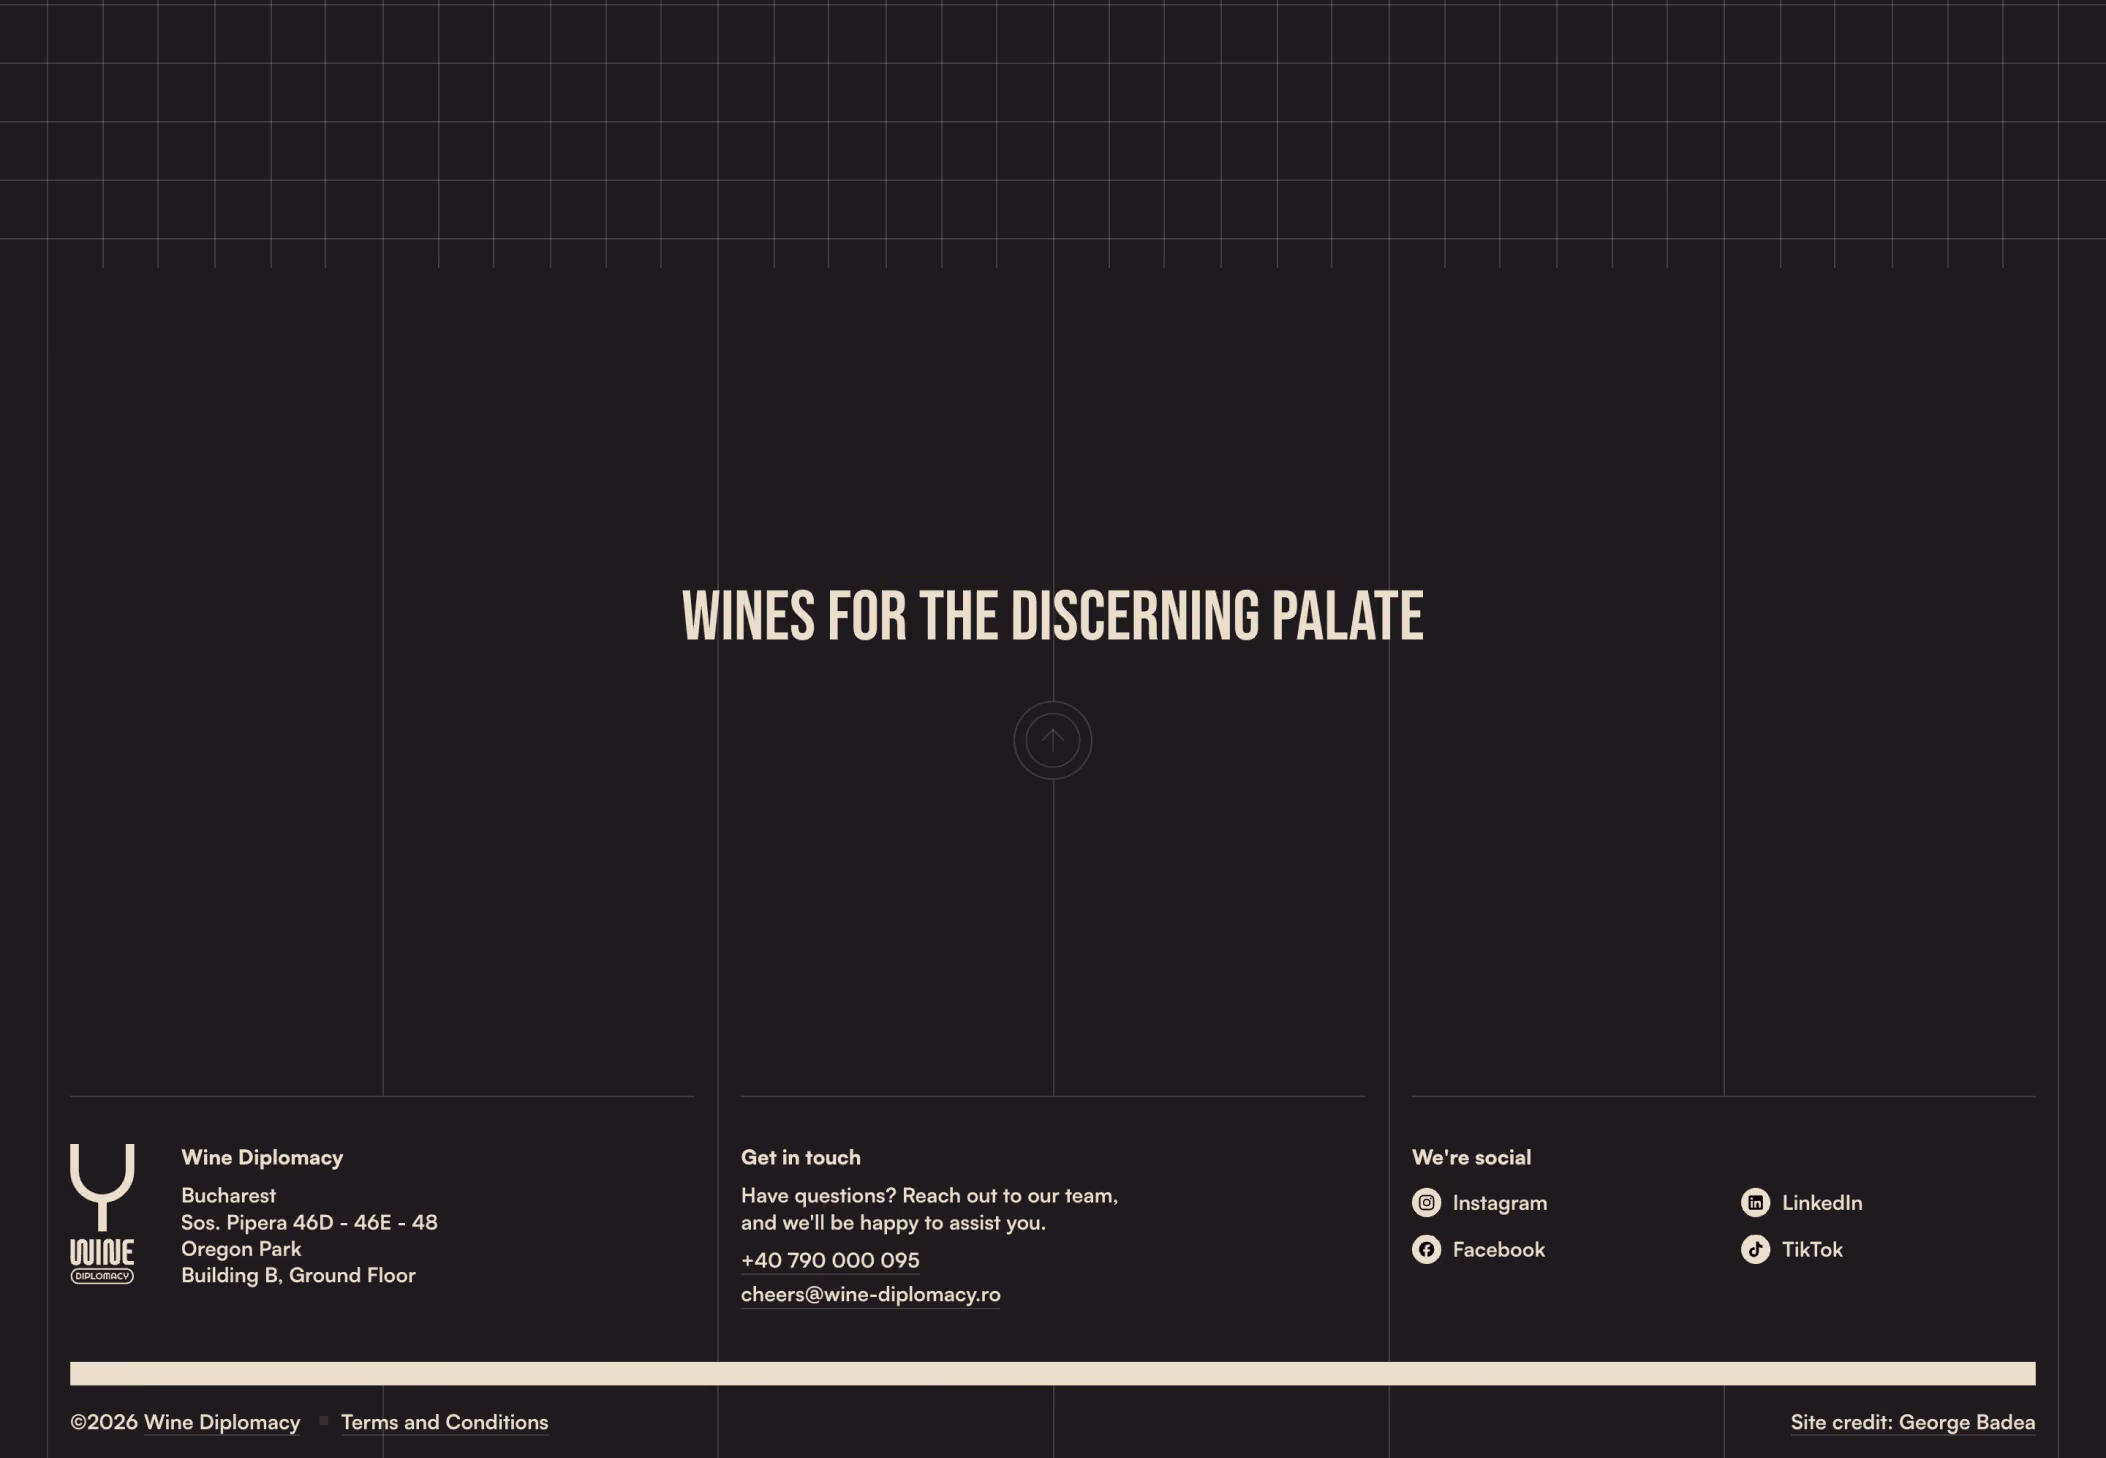Call the phone number +40 790 000 095
Screen dimensions: 2106x1458
pos(830,1260)
